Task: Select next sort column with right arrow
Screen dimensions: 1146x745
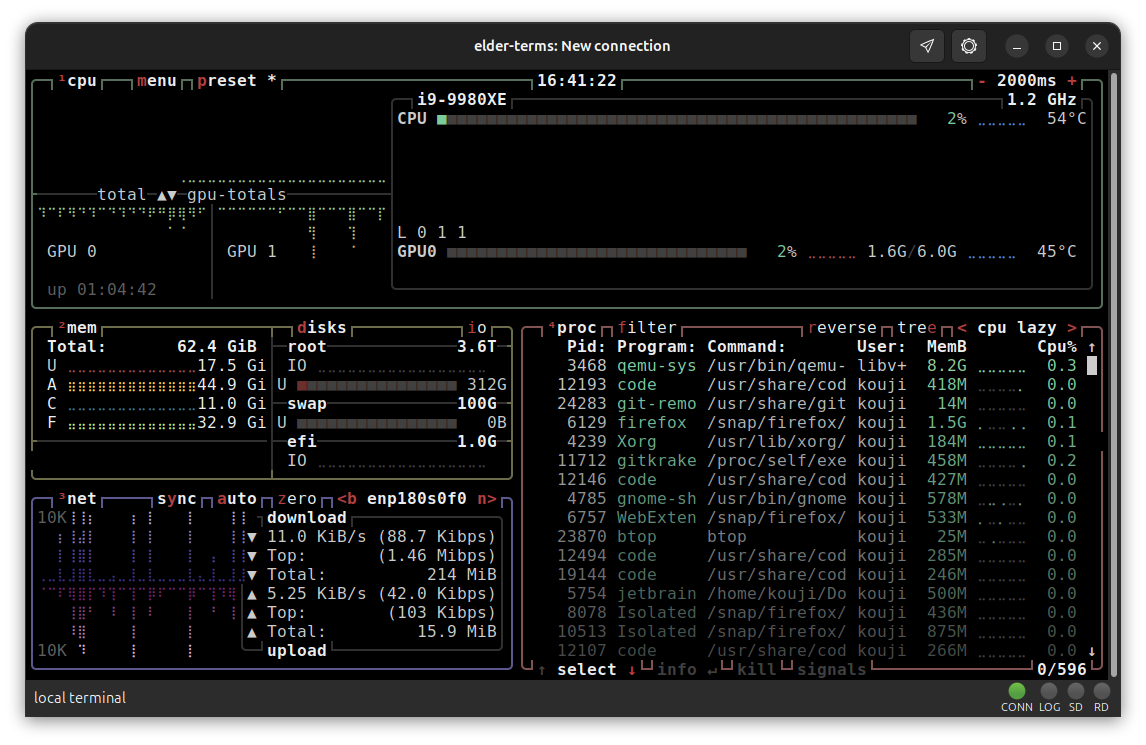Action: (x=1071, y=328)
